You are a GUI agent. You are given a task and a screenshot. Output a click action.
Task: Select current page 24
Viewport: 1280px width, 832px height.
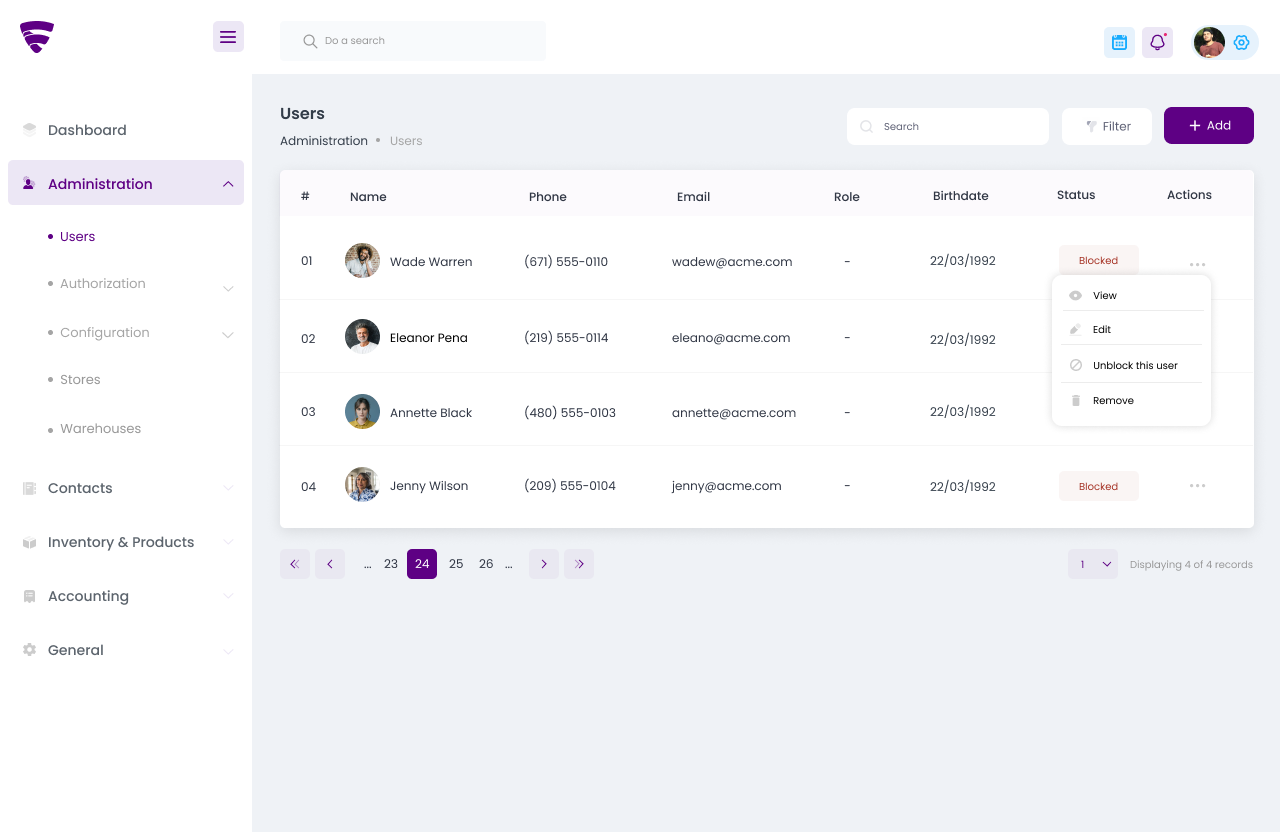422,564
